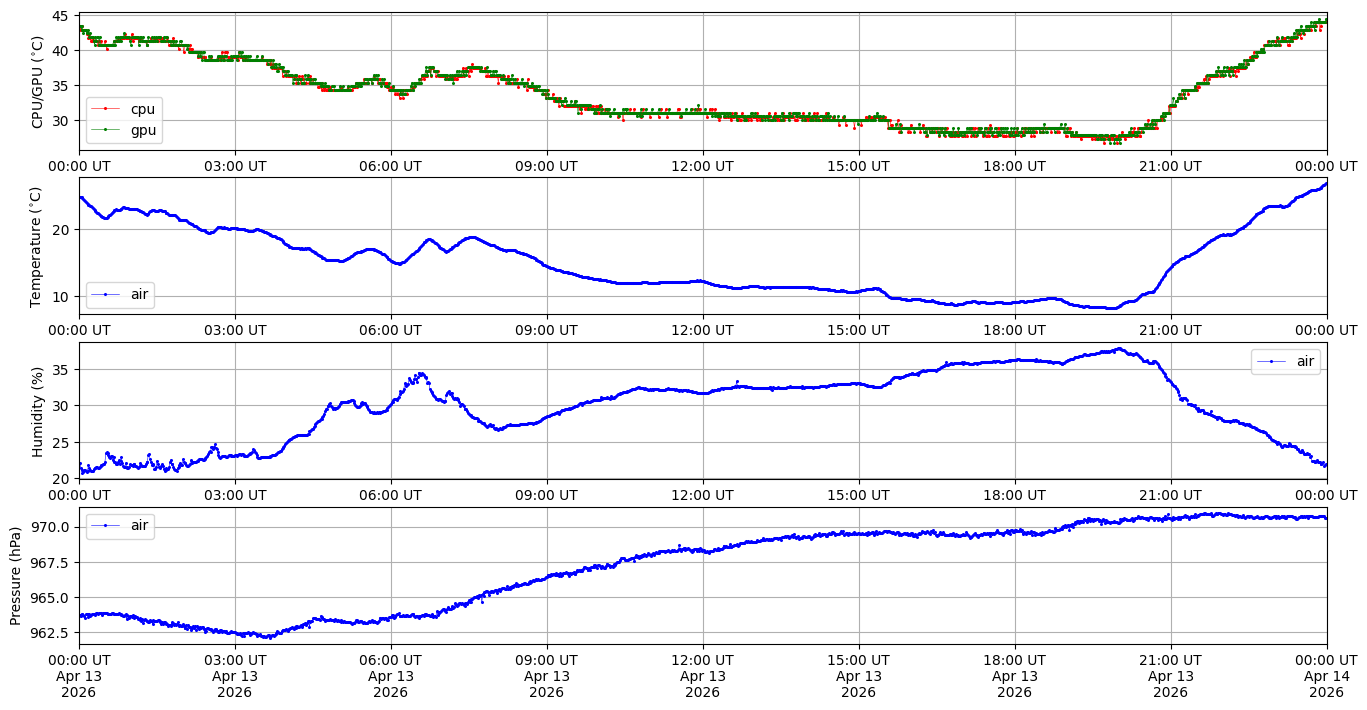Click the 12:00 UT label below the Pressure plot
The height and width of the screenshot is (710, 1367).
[702, 661]
